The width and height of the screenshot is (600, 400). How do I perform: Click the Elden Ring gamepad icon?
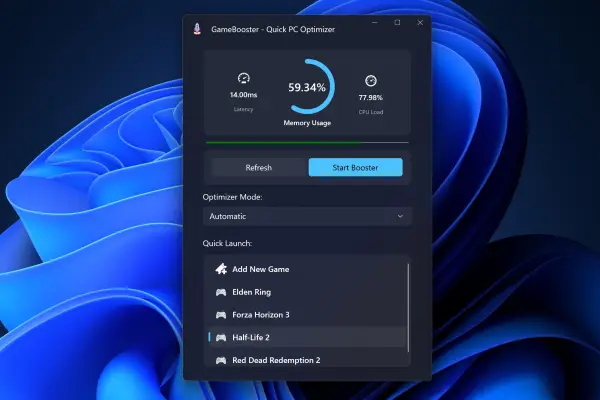point(221,292)
